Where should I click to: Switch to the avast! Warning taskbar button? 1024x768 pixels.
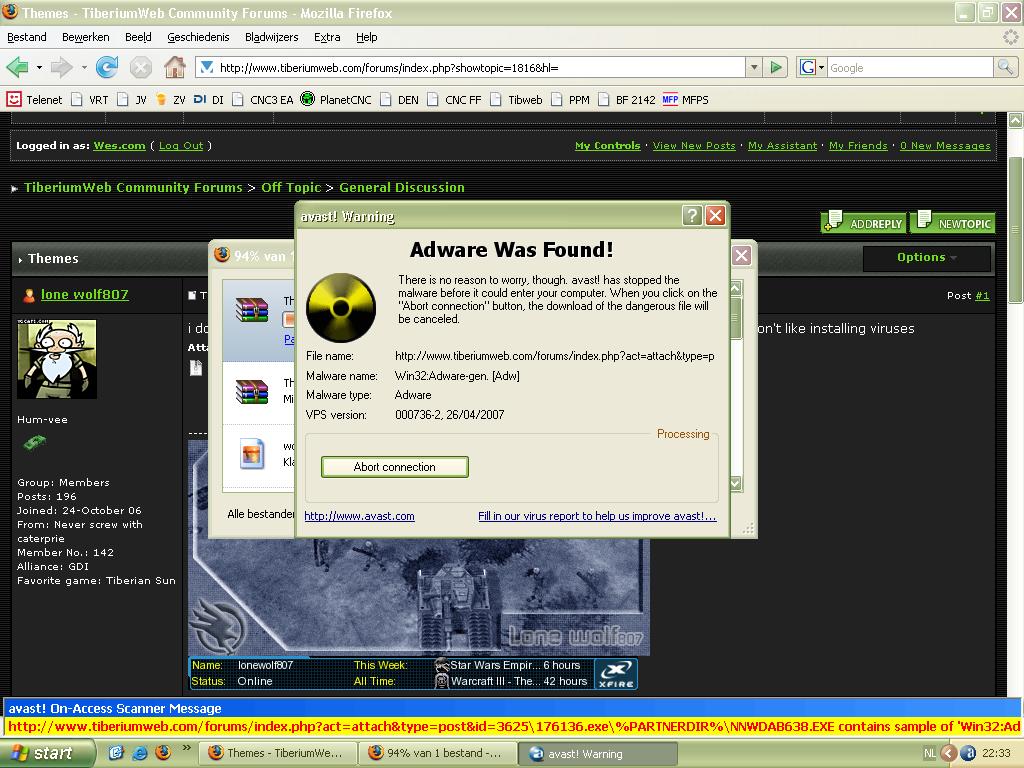click(598, 753)
